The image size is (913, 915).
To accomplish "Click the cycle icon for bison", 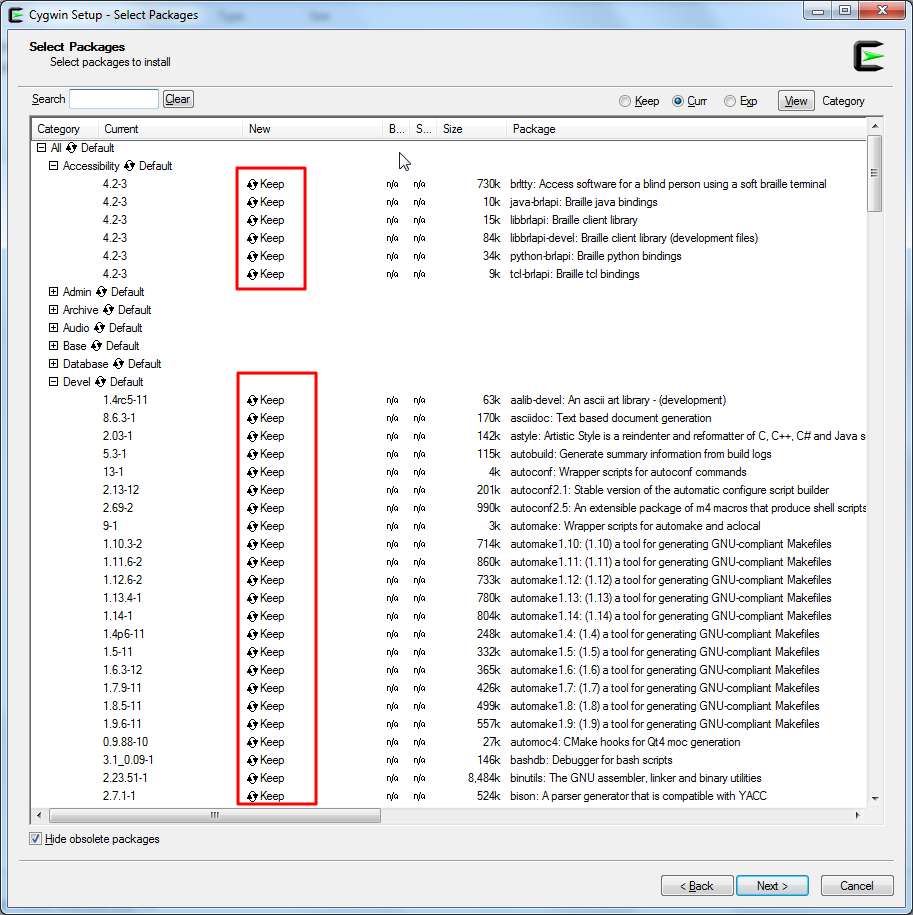I will [252, 797].
